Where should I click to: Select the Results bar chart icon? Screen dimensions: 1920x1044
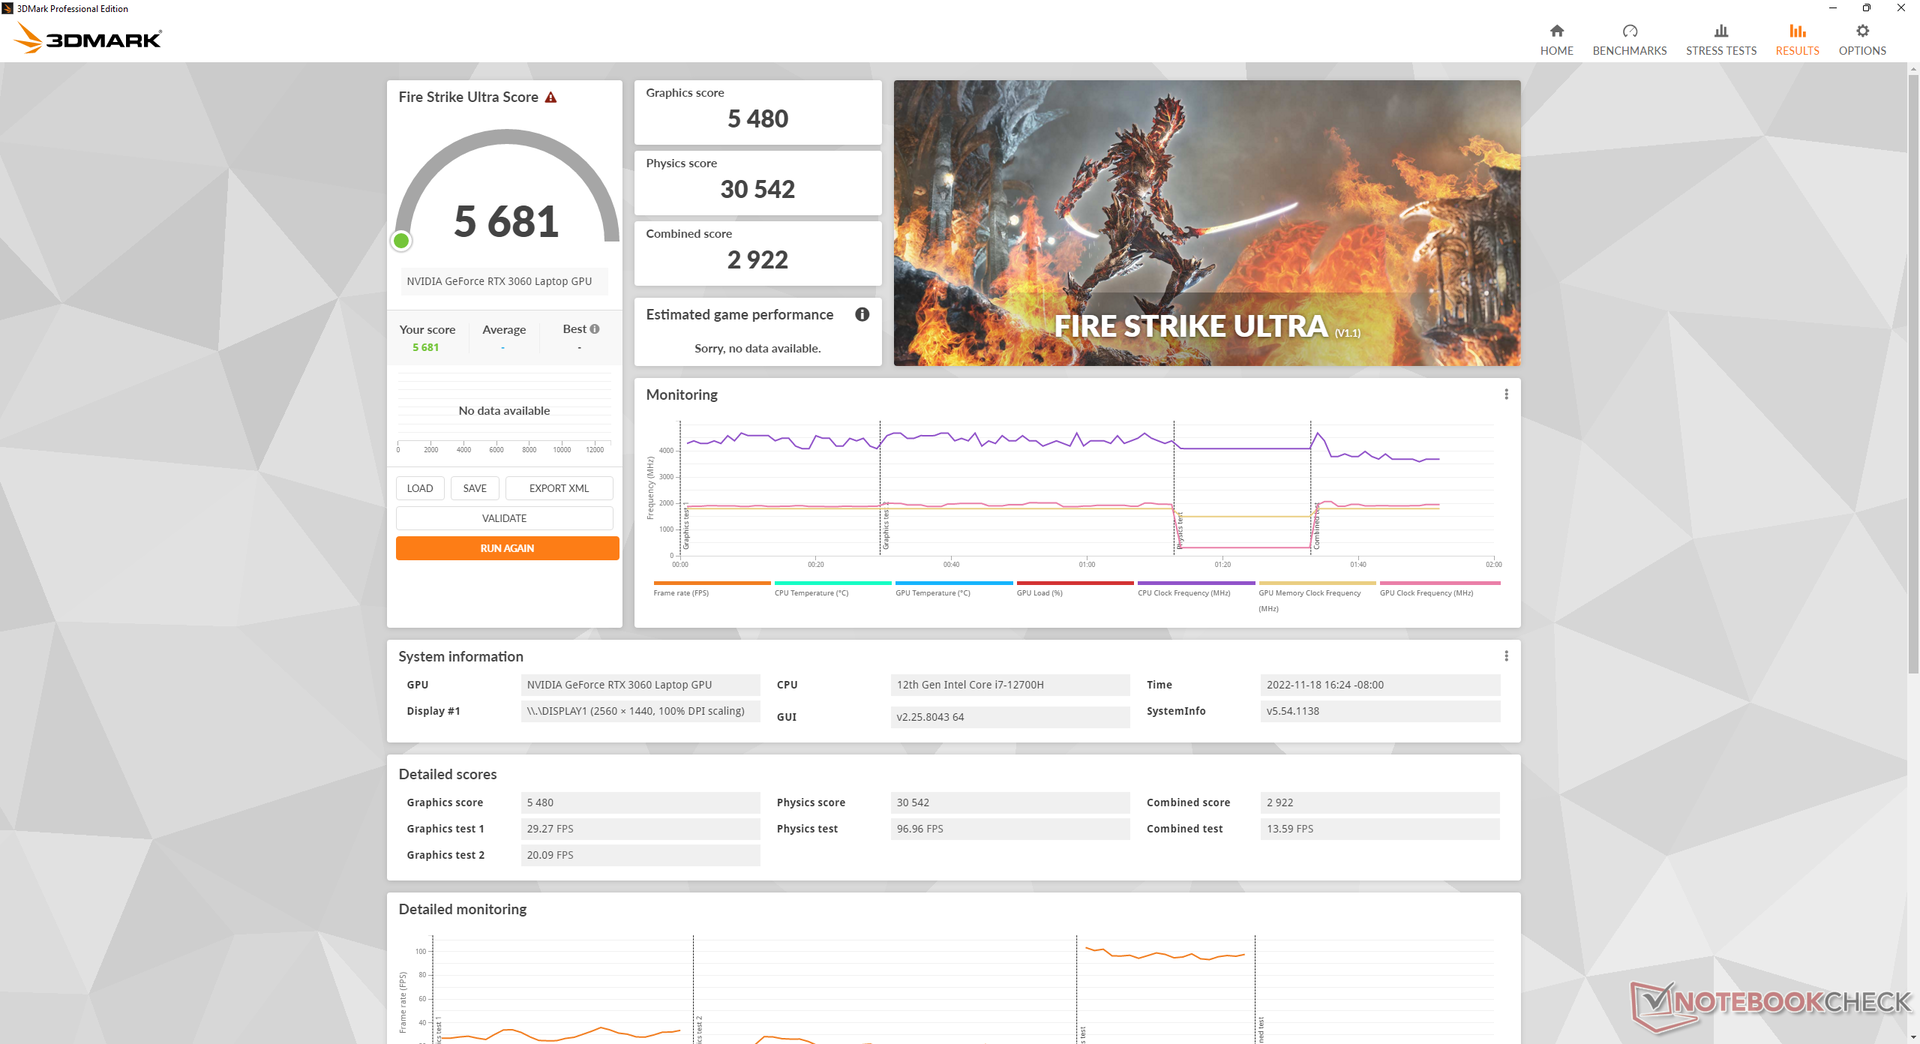tap(1797, 31)
